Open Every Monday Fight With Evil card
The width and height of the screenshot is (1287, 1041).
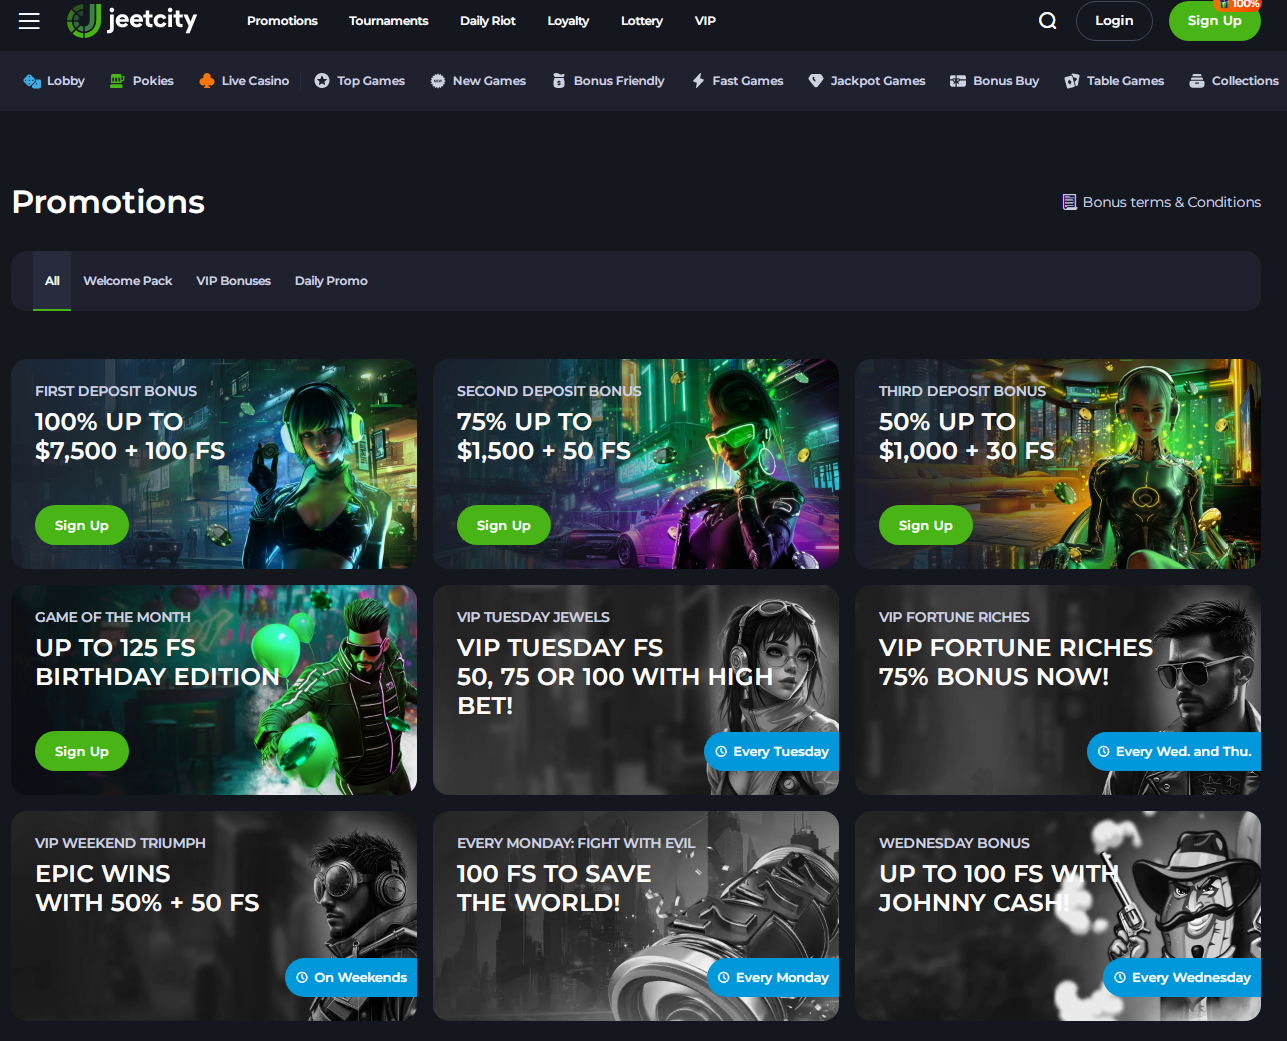[x=636, y=916]
